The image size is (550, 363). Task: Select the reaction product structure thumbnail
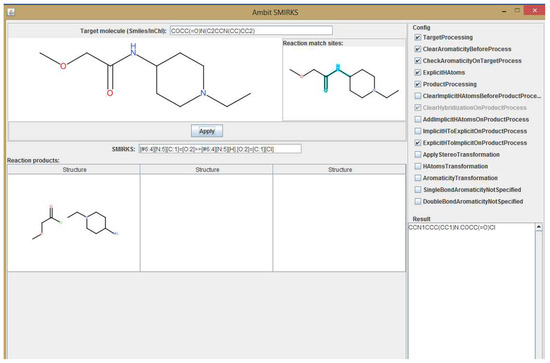[75, 223]
